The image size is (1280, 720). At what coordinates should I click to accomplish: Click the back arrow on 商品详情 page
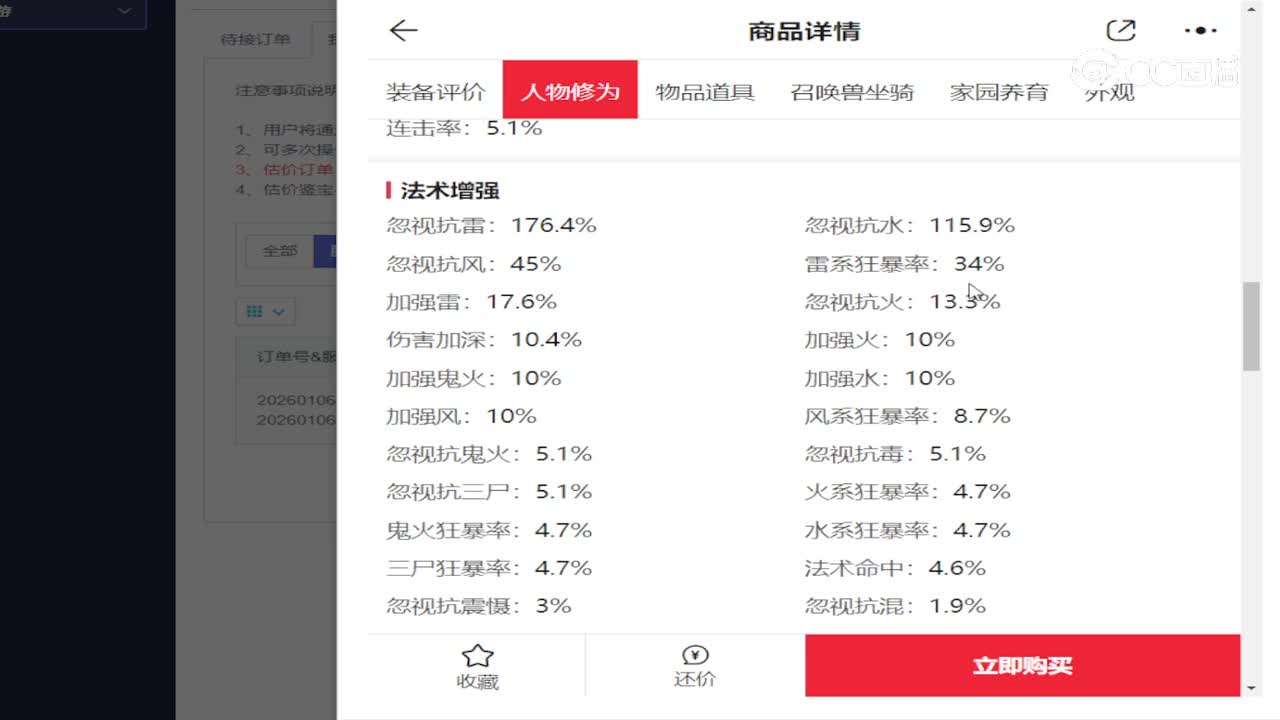tap(402, 31)
